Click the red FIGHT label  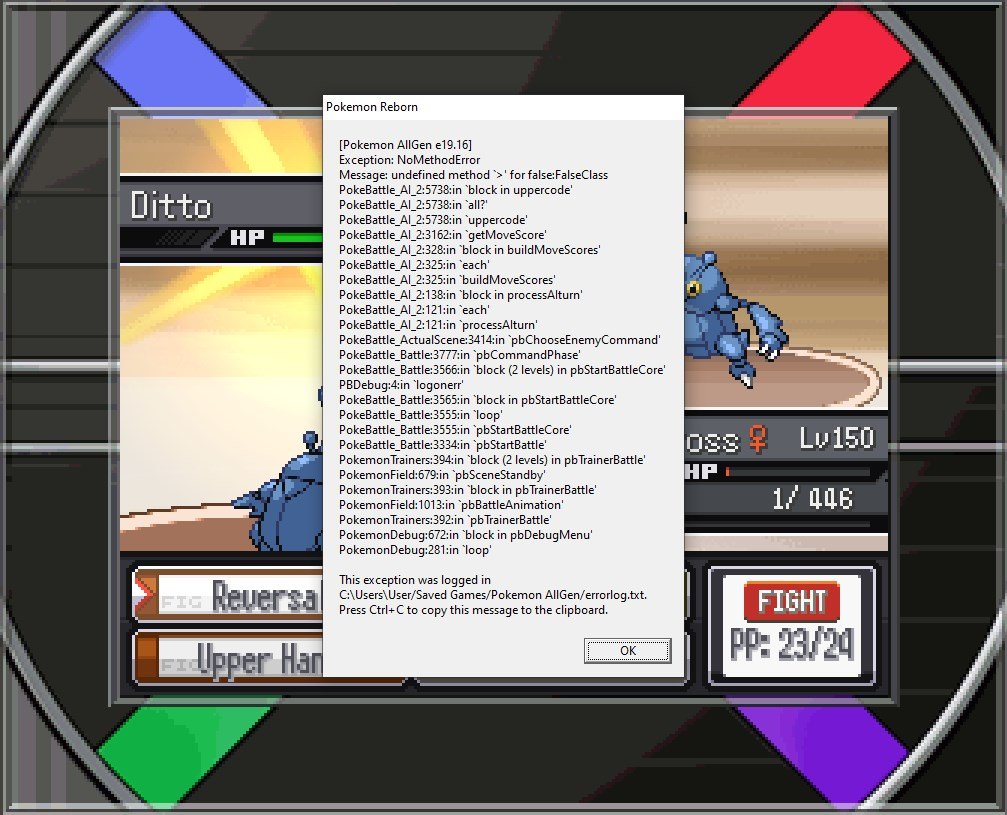pos(791,601)
